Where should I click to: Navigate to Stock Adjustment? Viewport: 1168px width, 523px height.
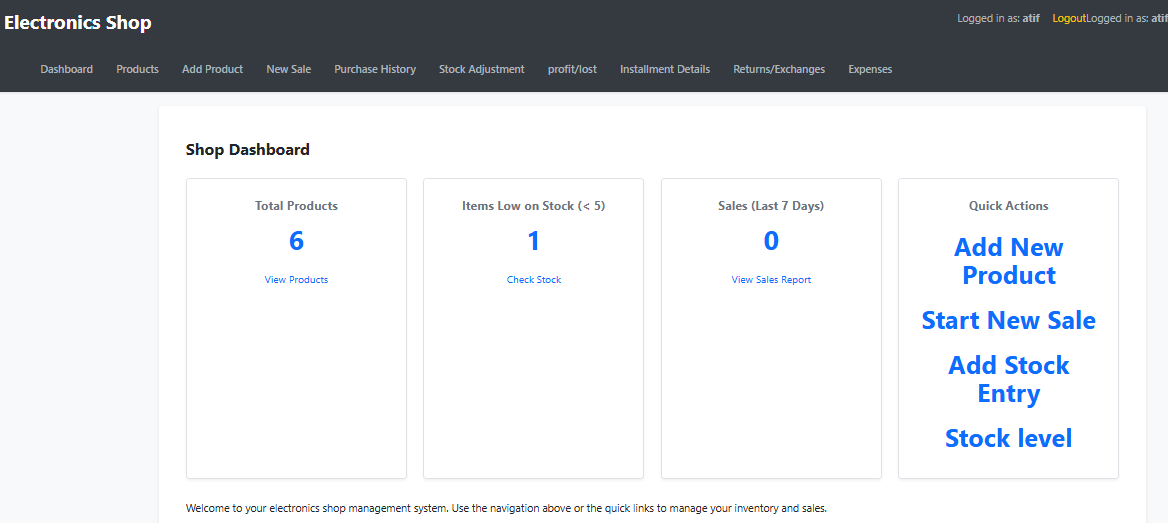[x=481, y=69]
